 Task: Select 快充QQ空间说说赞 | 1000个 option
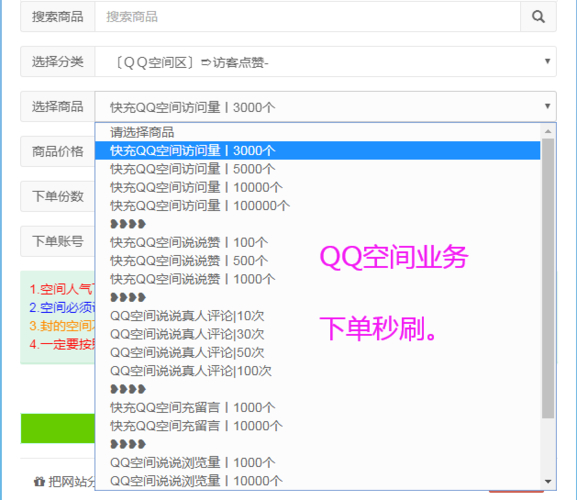(x=317, y=279)
